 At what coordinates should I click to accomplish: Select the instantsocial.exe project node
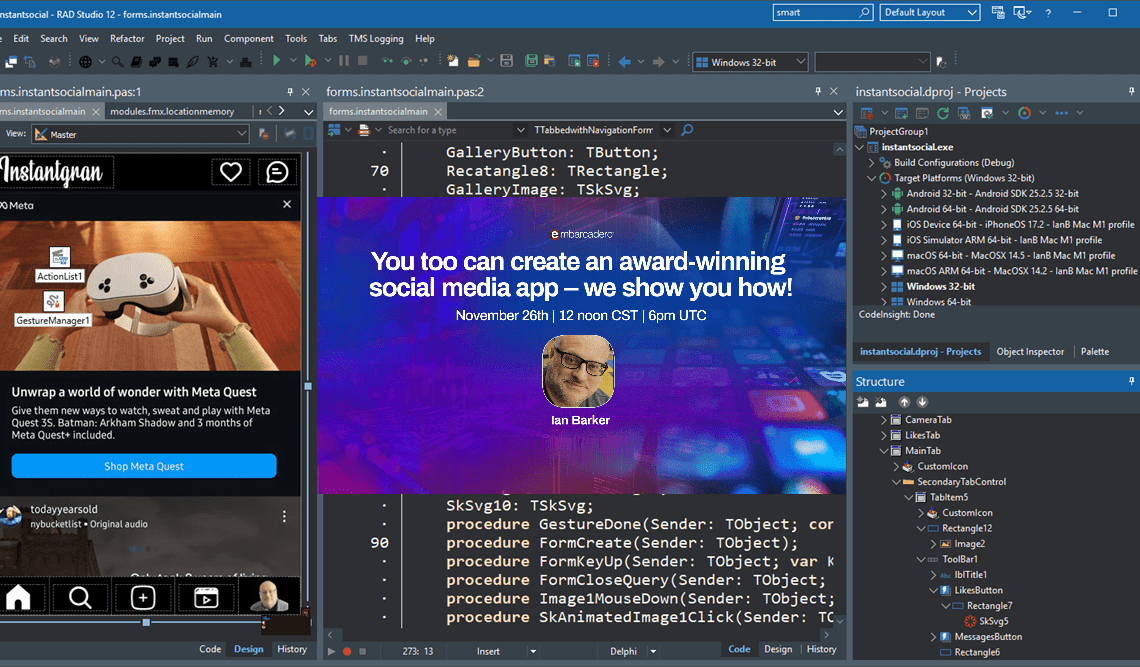918,147
